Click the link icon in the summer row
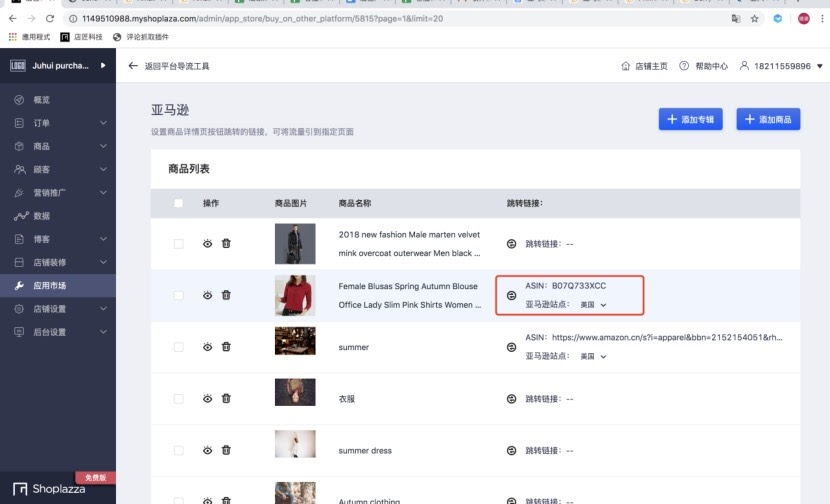 coord(511,347)
